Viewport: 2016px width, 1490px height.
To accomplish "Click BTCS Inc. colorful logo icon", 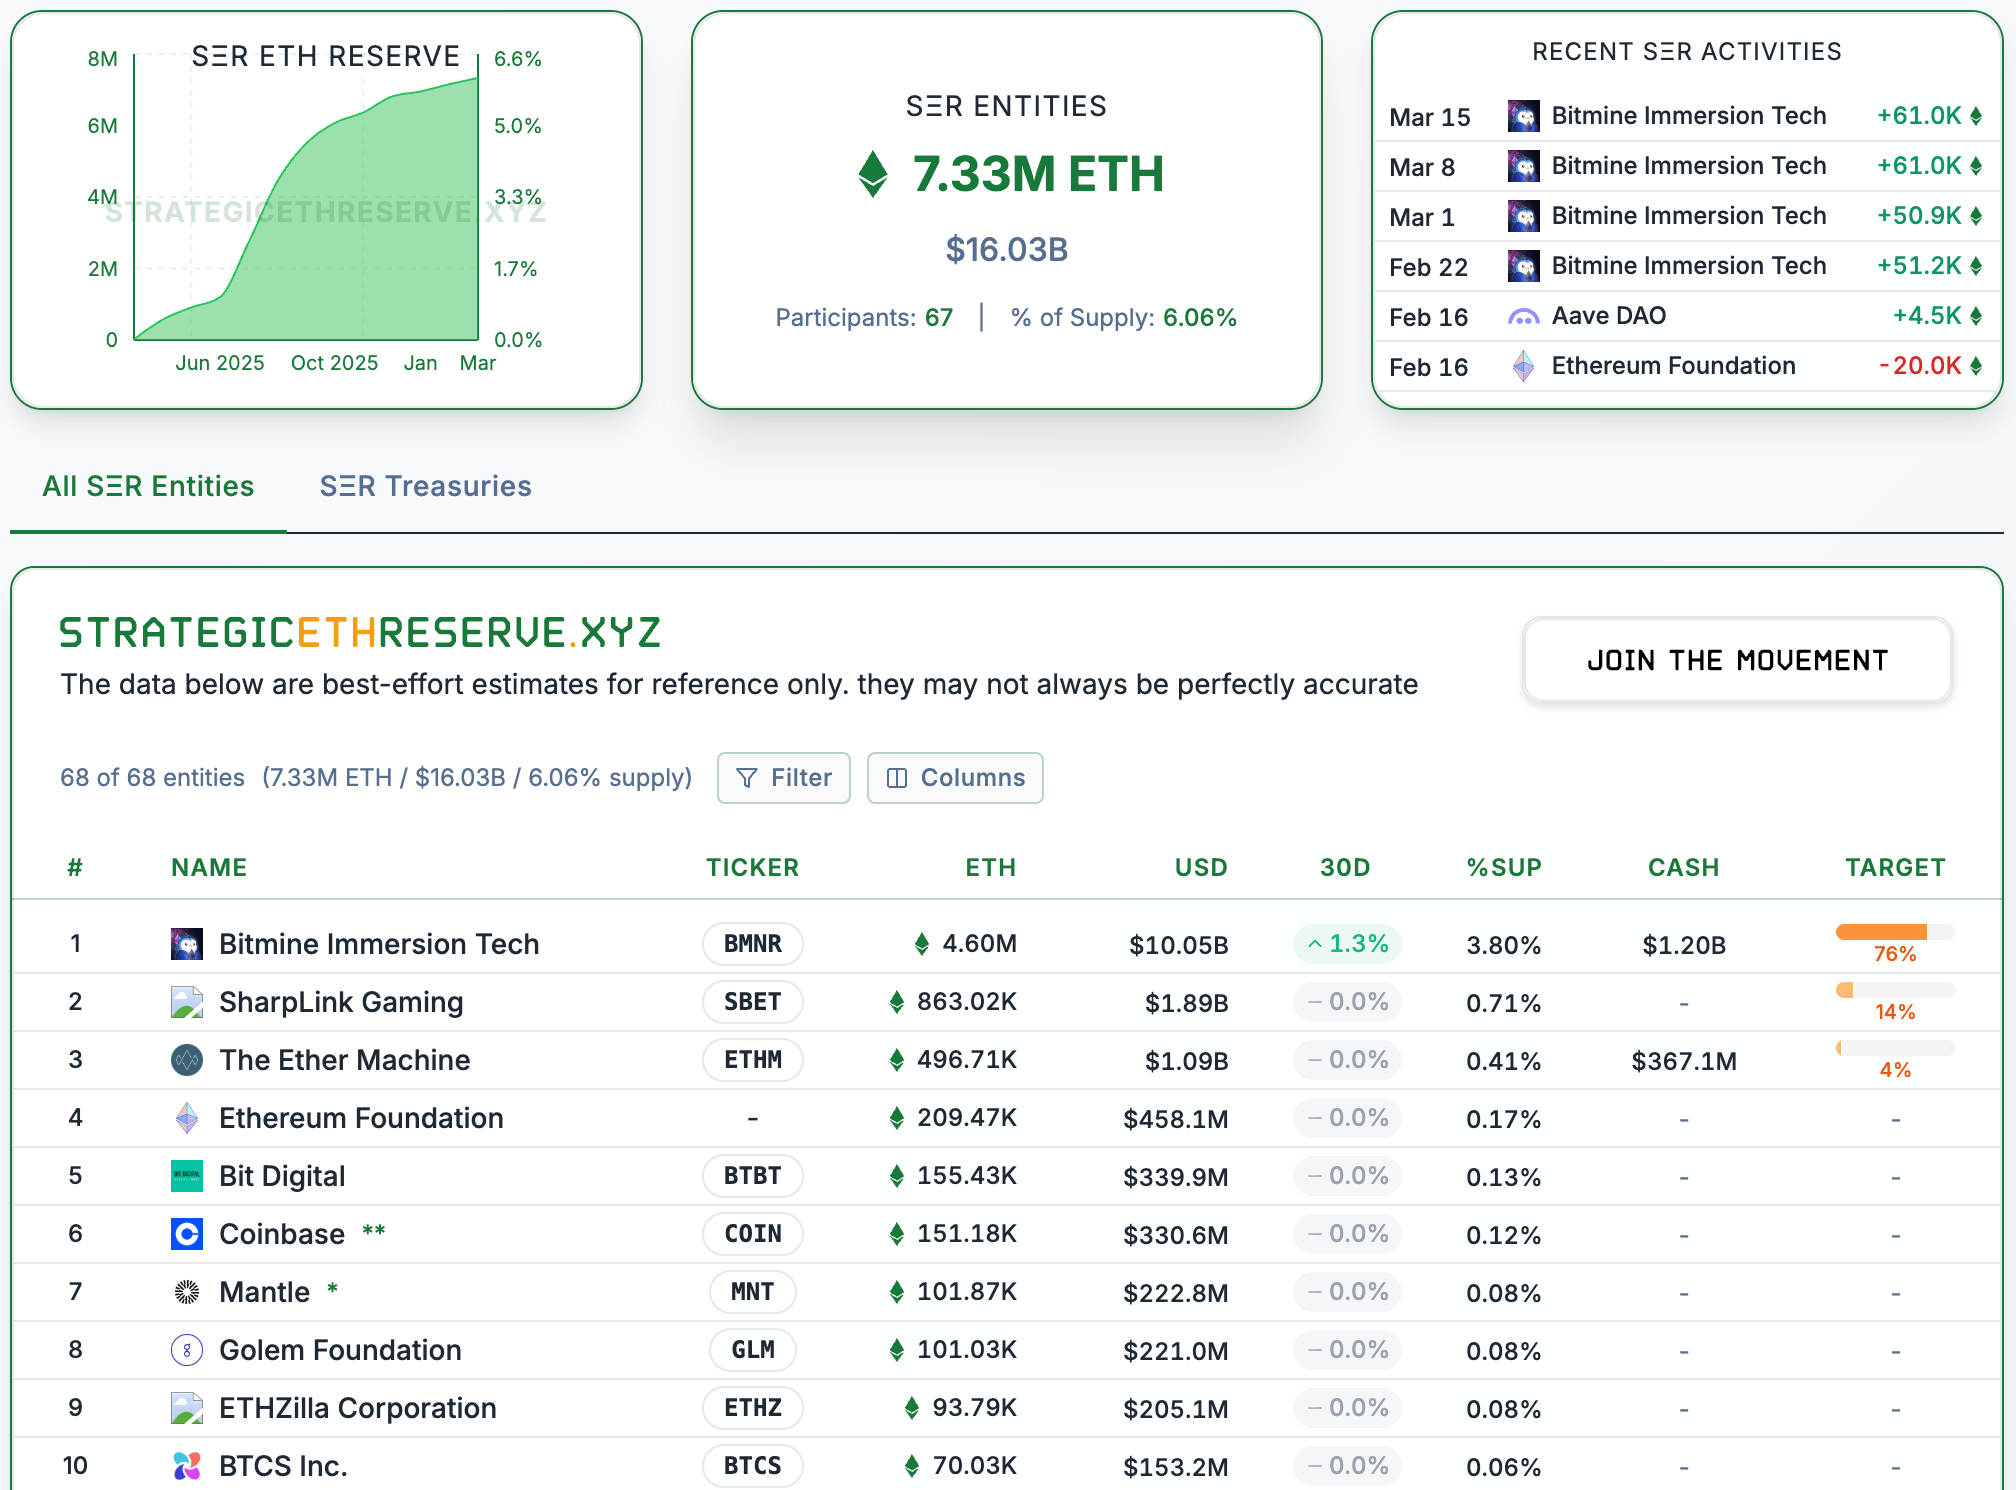I will pos(186,1466).
